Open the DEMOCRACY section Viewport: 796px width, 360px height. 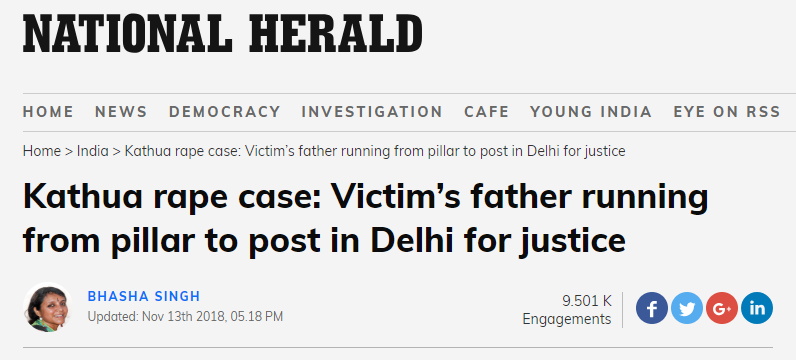[x=224, y=112]
